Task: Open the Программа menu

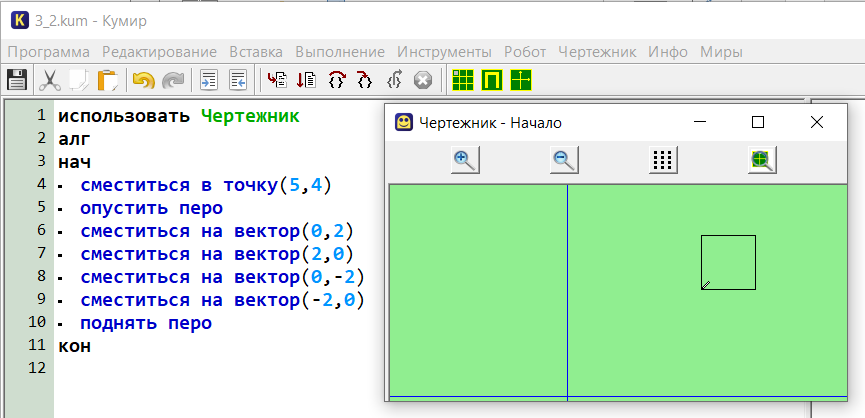Action: [x=49, y=52]
